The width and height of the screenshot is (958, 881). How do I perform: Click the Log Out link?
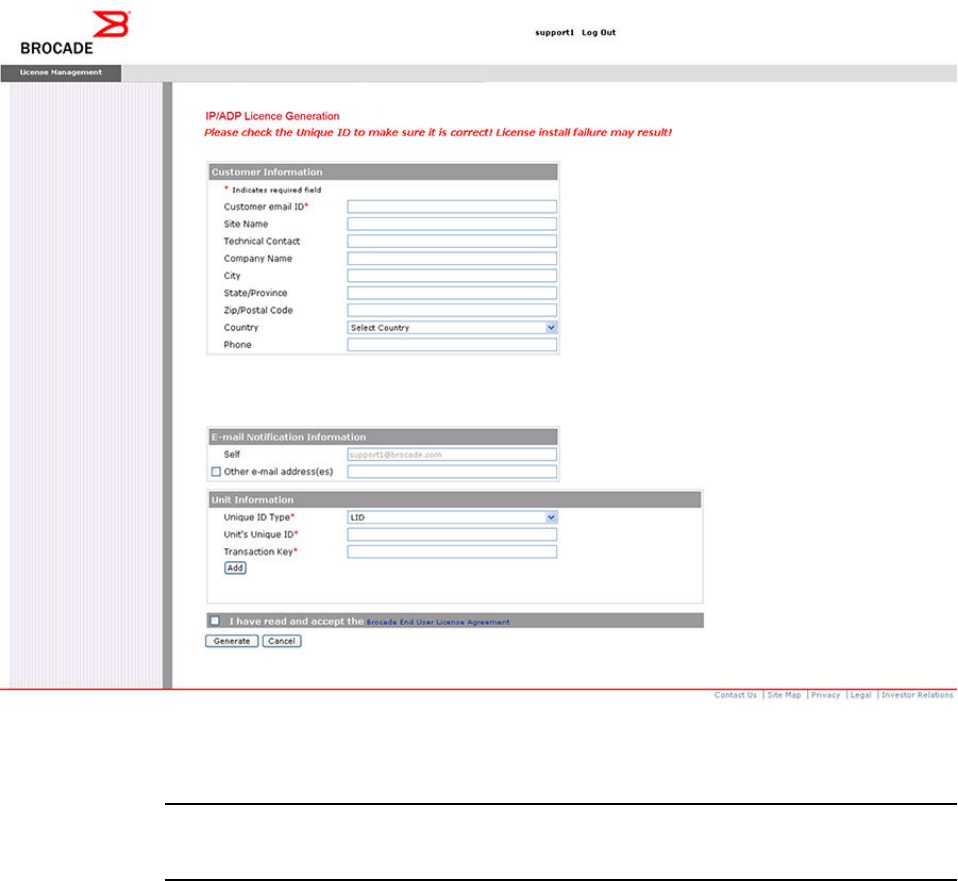point(598,32)
